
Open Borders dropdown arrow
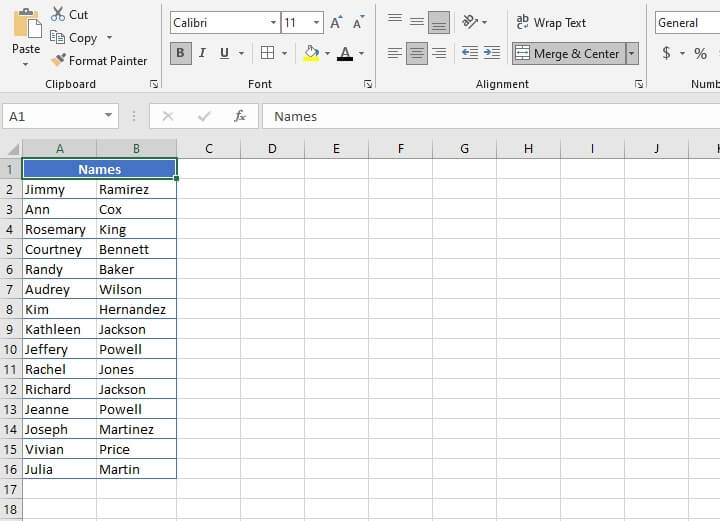pos(284,53)
